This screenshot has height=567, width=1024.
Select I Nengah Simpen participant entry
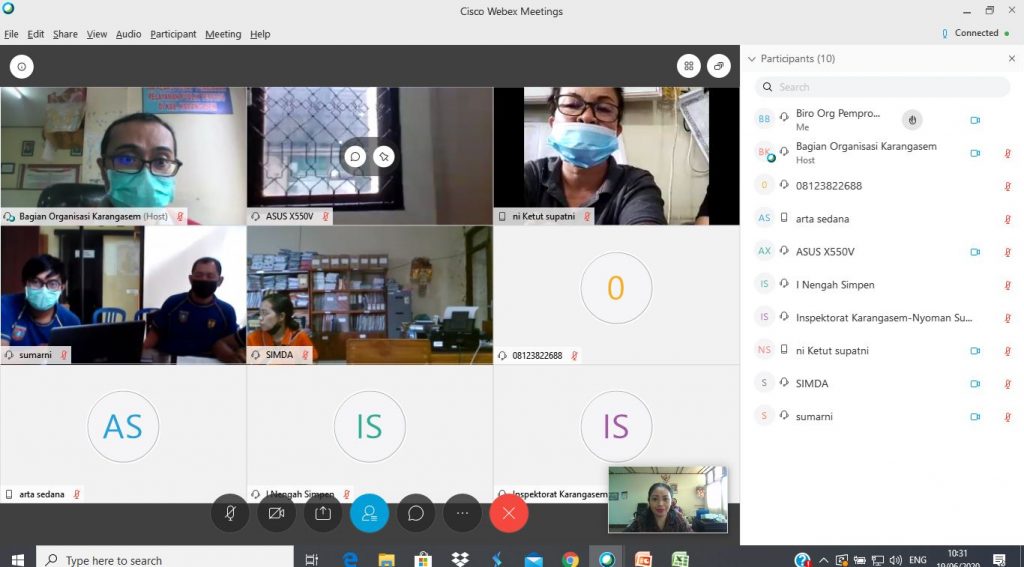point(834,285)
